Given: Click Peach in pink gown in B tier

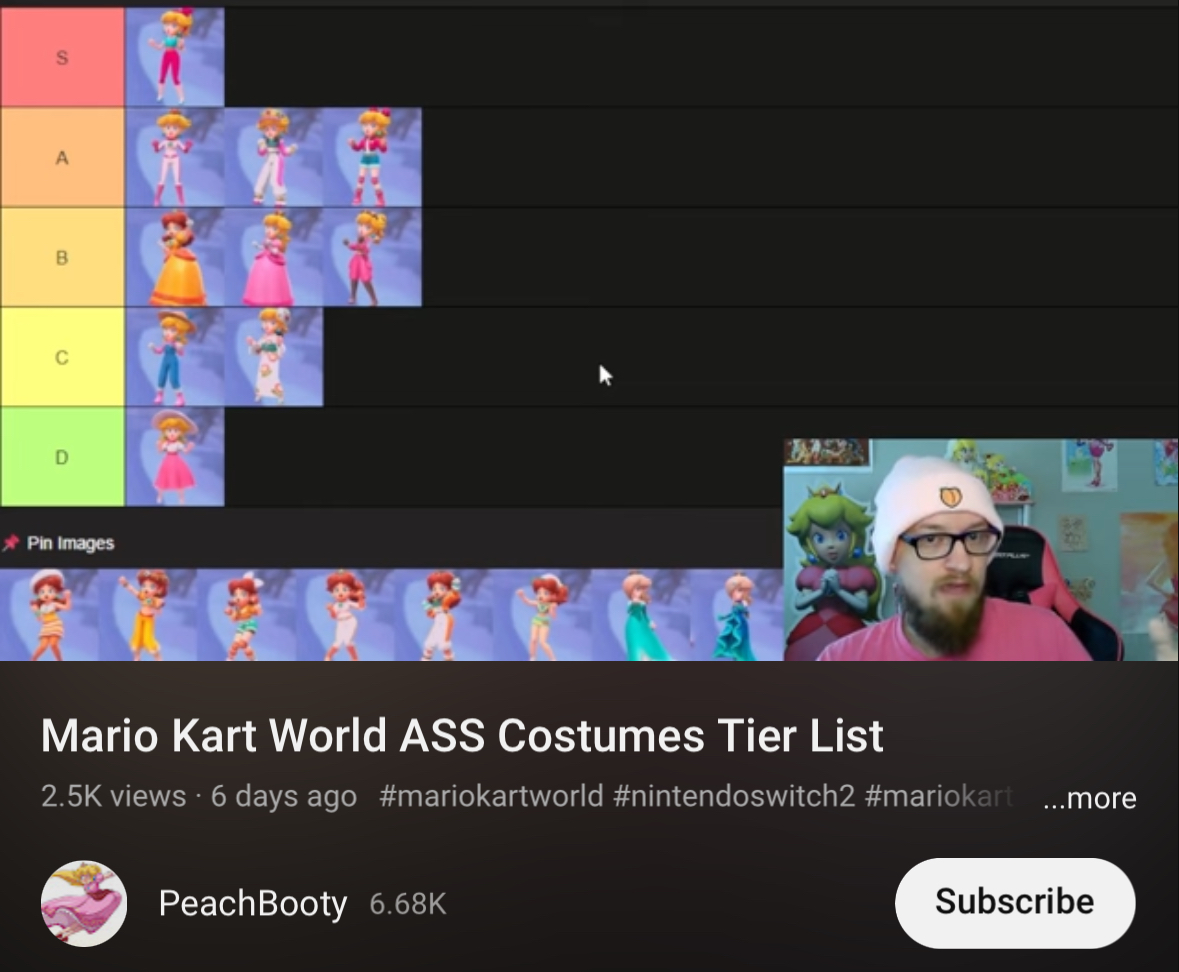Looking at the screenshot, I should pyautogui.click(x=274, y=257).
